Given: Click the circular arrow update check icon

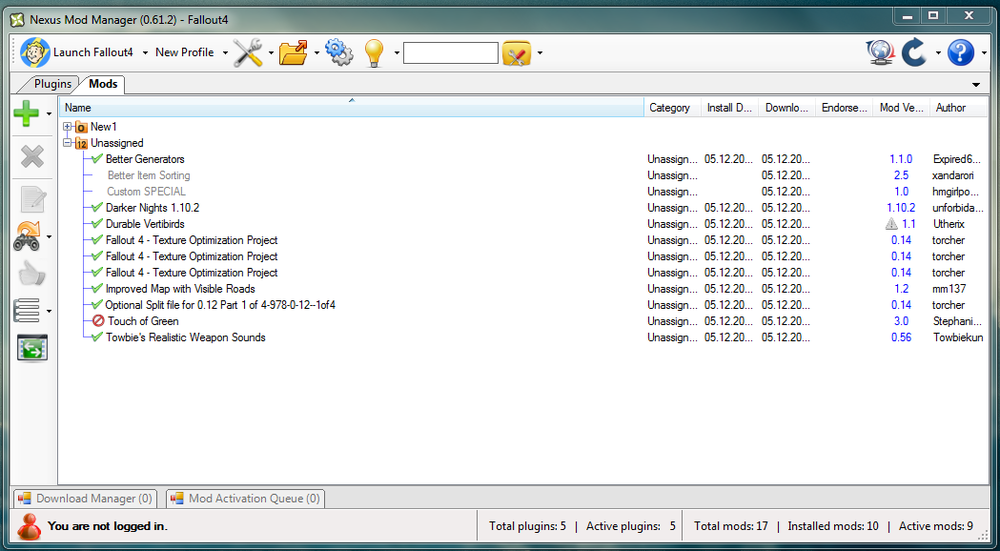Looking at the screenshot, I should (x=913, y=53).
